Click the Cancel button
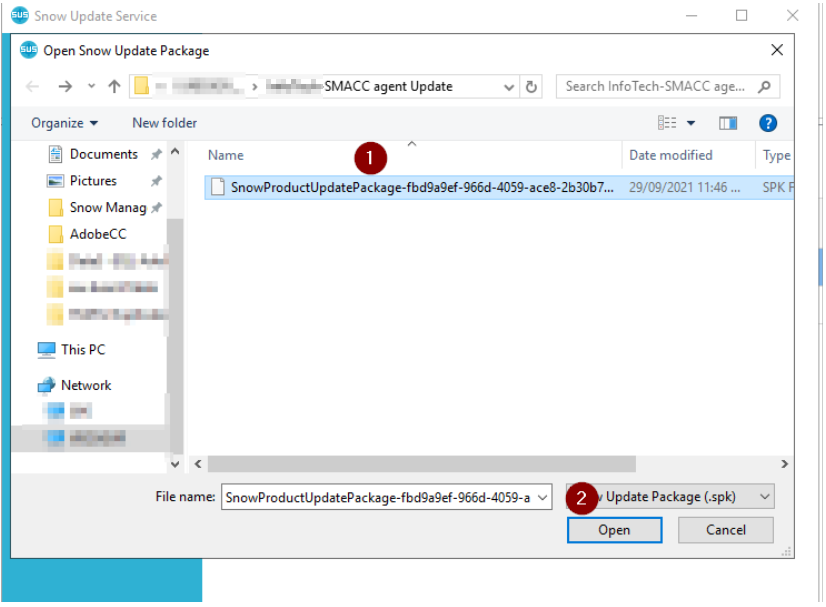The height and width of the screenshot is (607, 826). [726, 530]
